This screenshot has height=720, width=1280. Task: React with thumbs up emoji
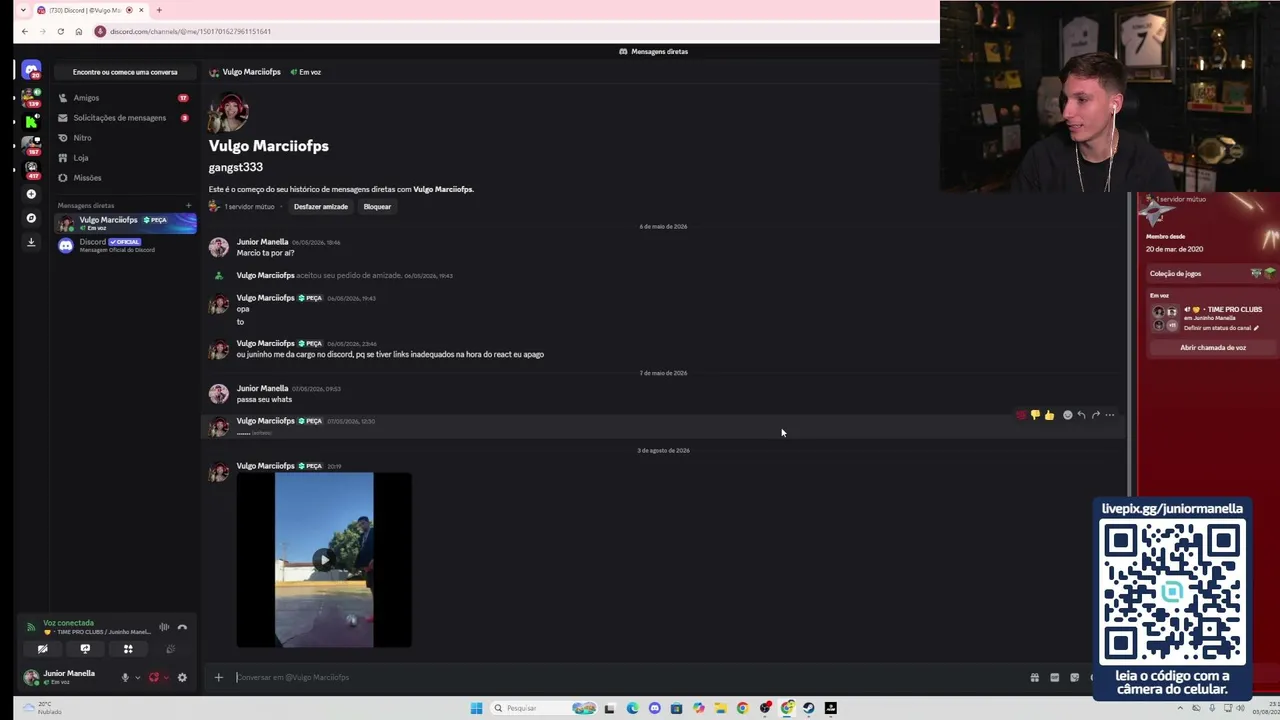click(x=1049, y=415)
